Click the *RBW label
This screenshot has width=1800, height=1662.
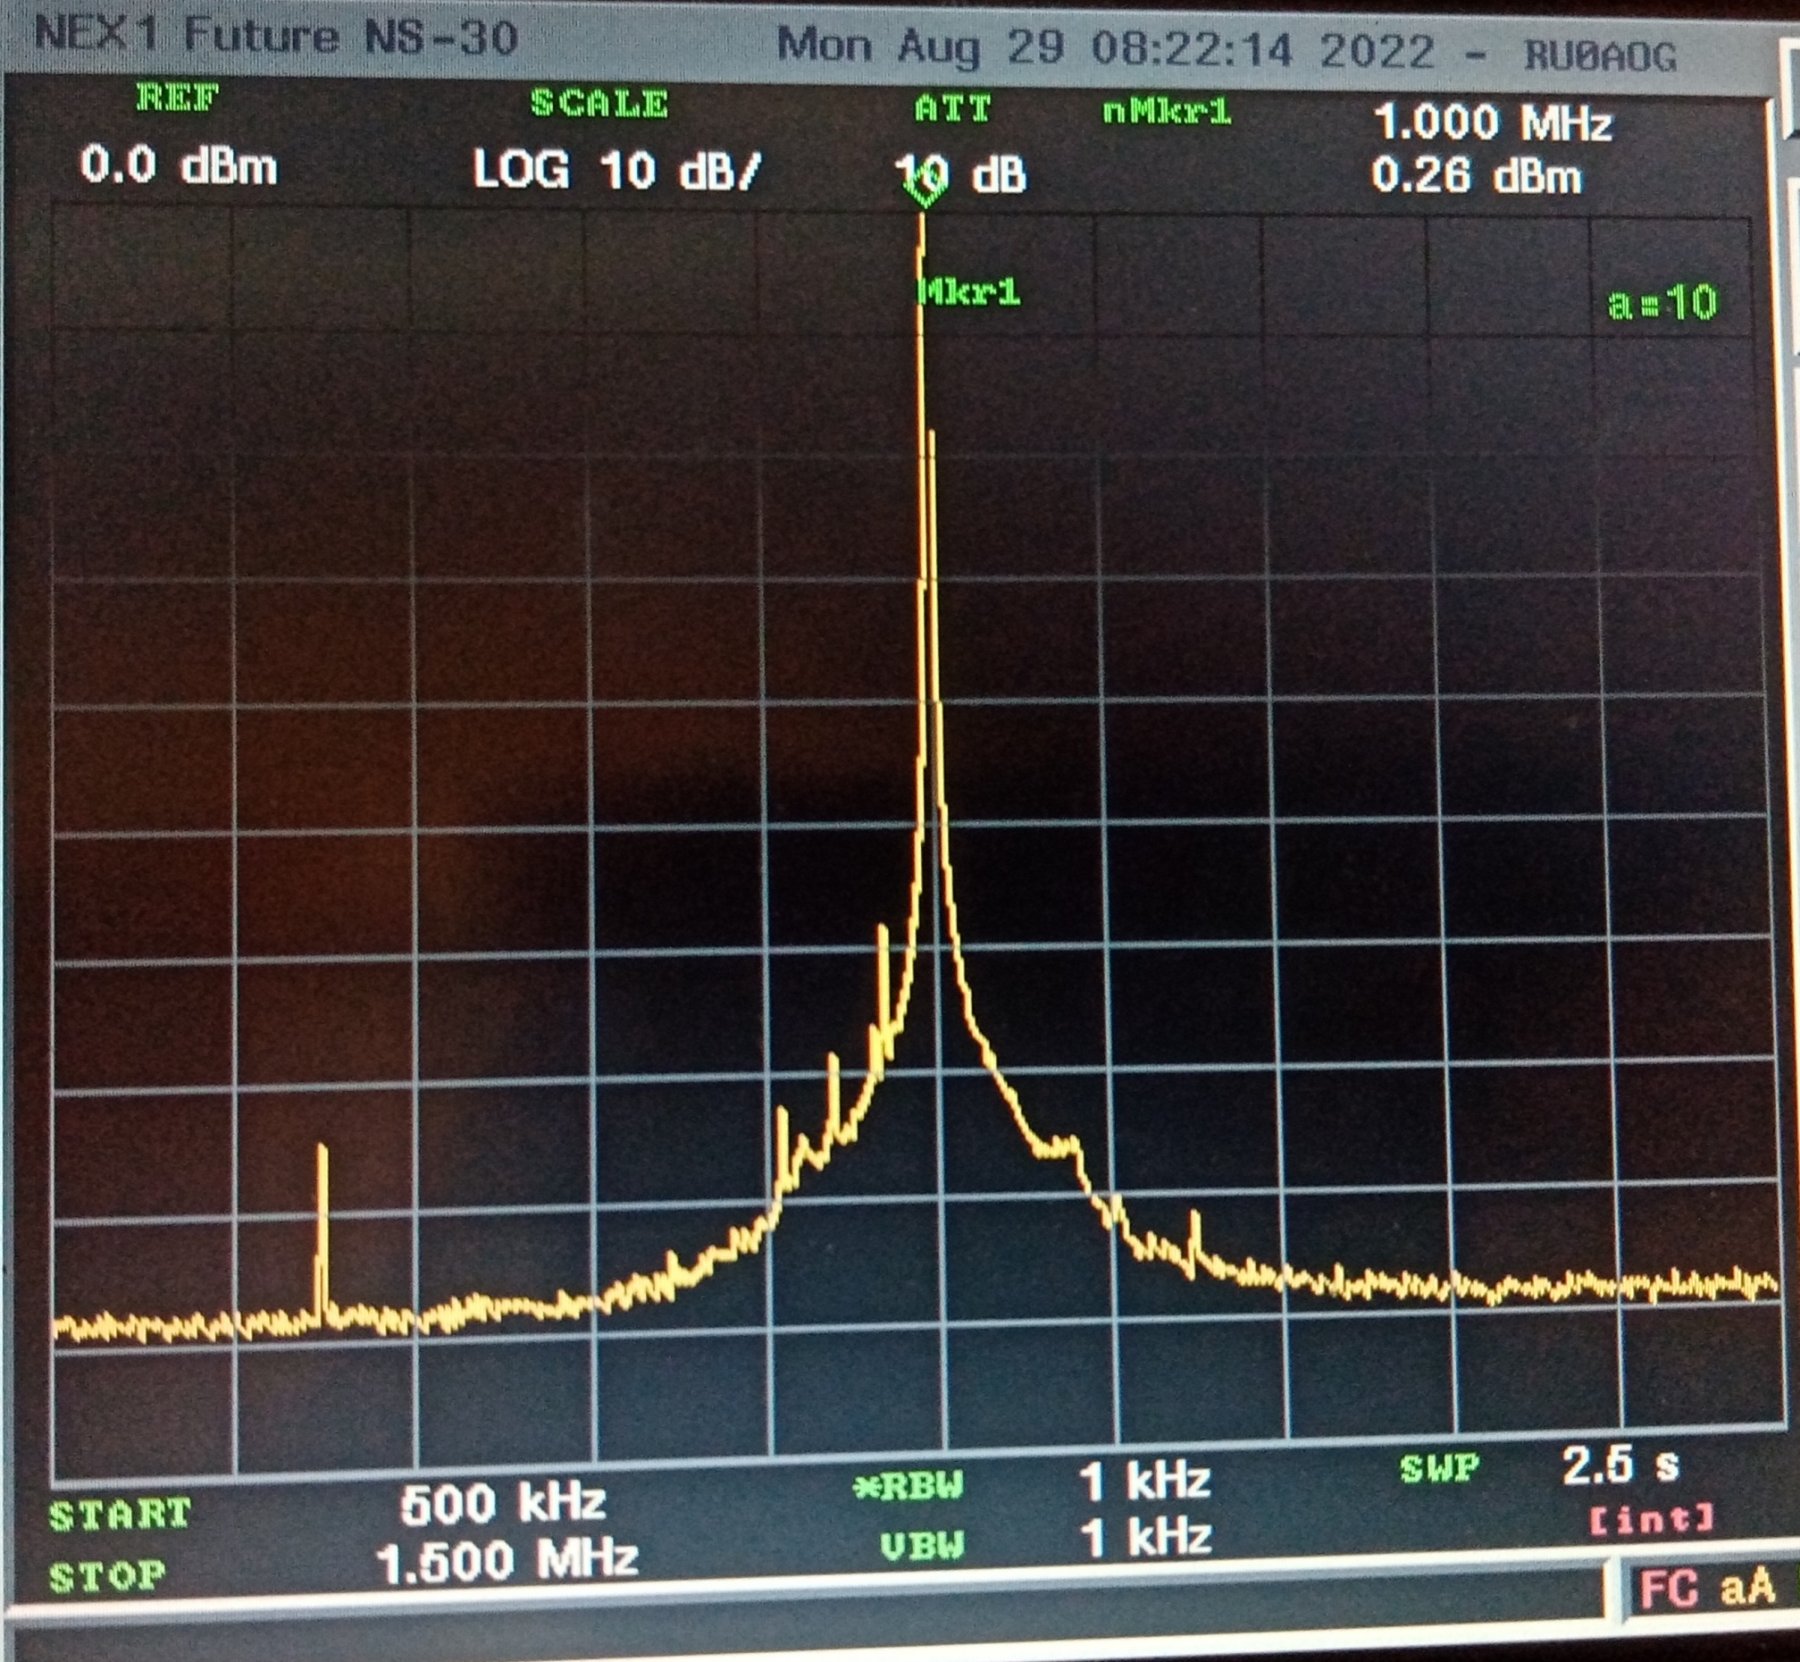tap(908, 1487)
